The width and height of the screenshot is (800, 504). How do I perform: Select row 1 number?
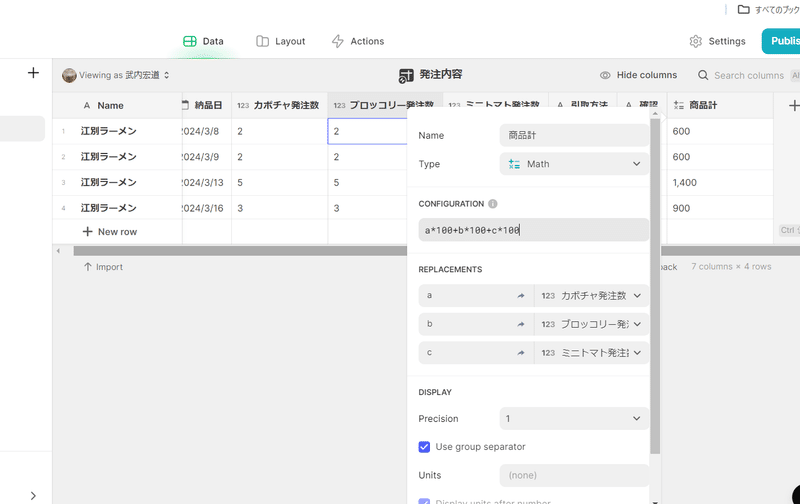click(63, 132)
